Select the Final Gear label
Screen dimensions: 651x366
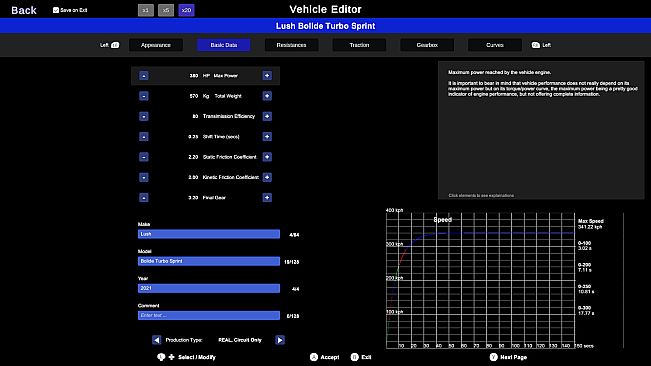point(214,198)
